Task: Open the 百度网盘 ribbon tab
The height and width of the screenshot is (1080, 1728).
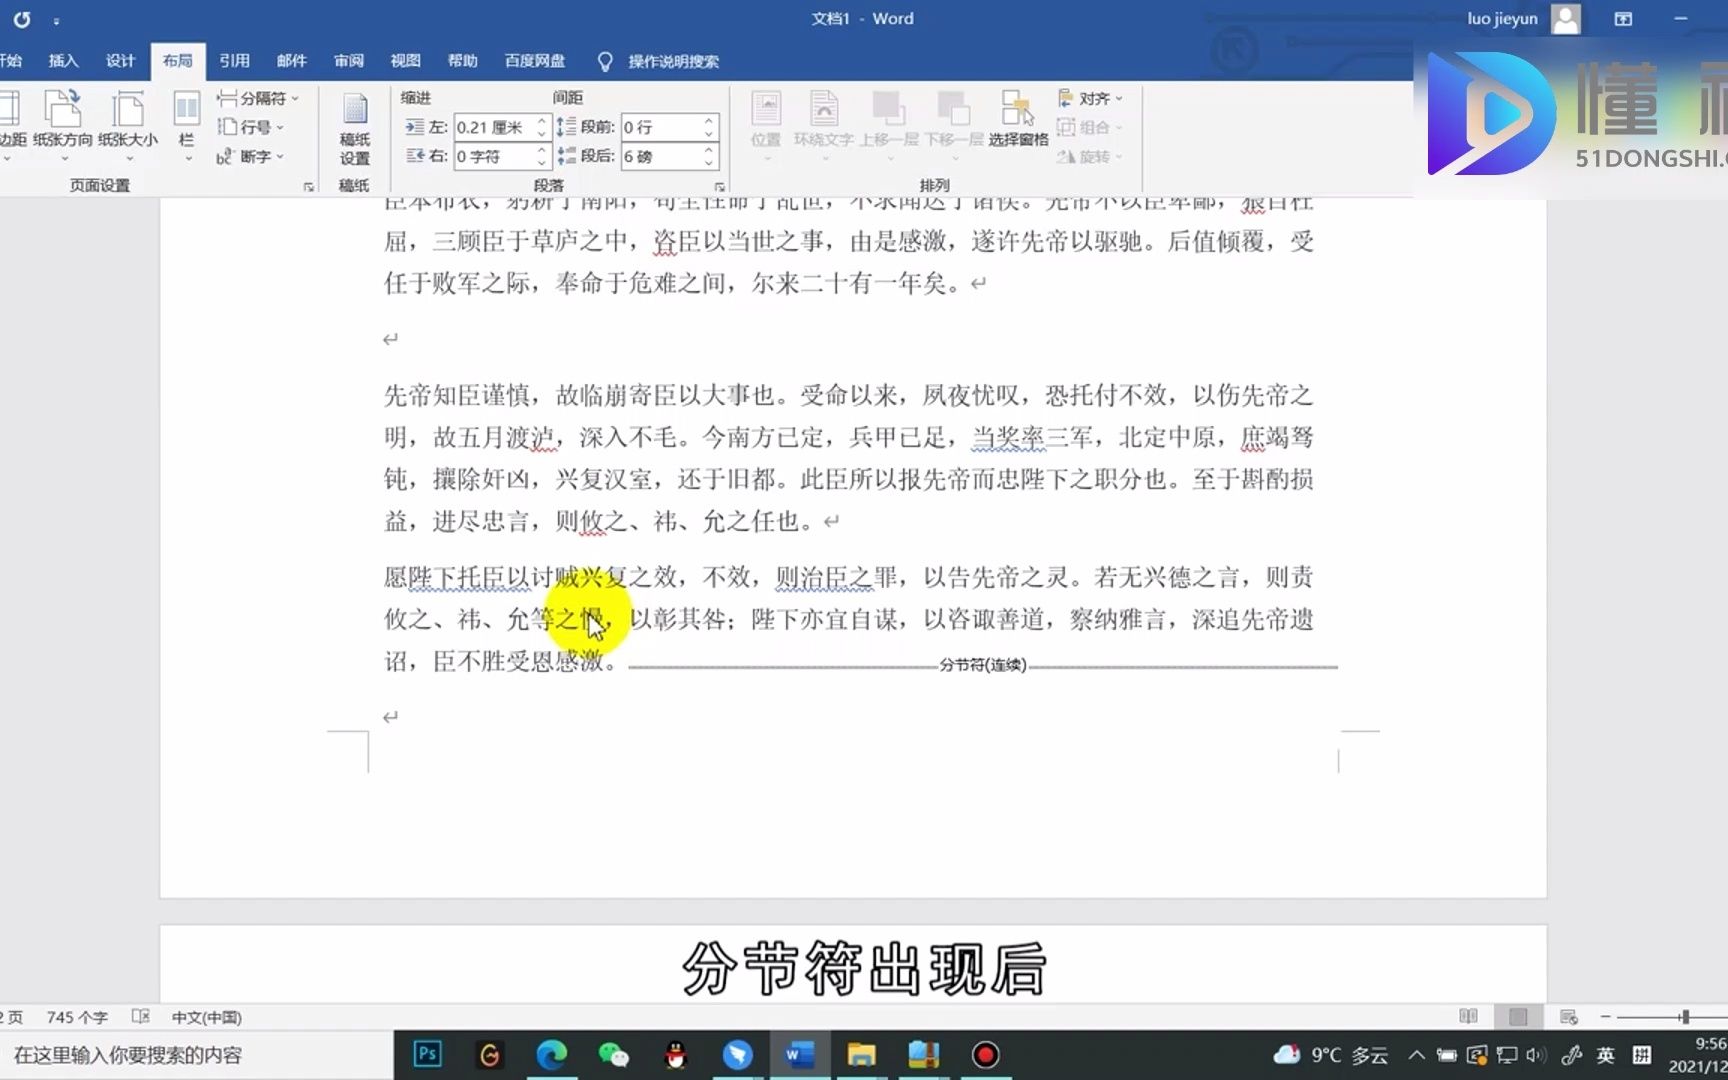Action: click(x=535, y=61)
